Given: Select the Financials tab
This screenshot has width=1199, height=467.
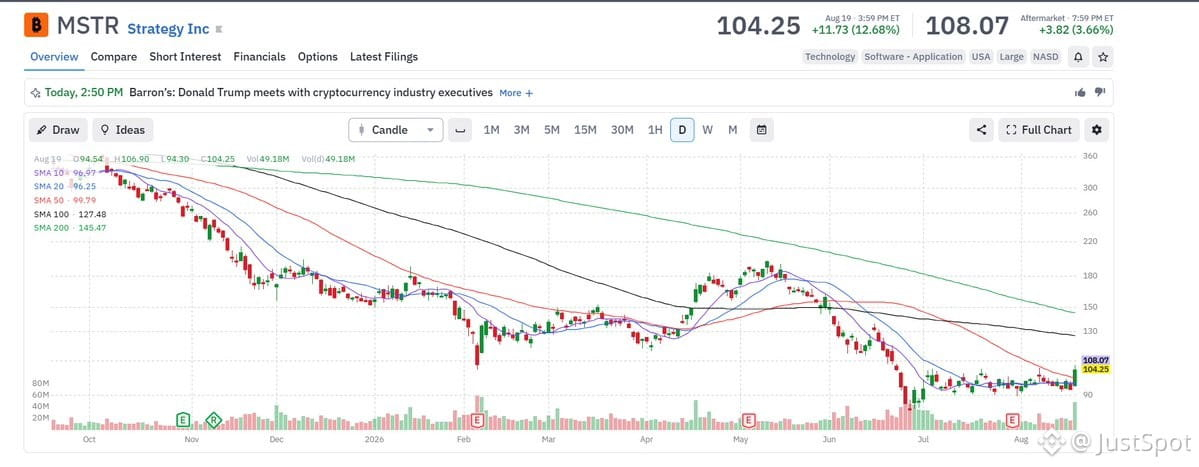Looking at the screenshot, I should (259, 57).
